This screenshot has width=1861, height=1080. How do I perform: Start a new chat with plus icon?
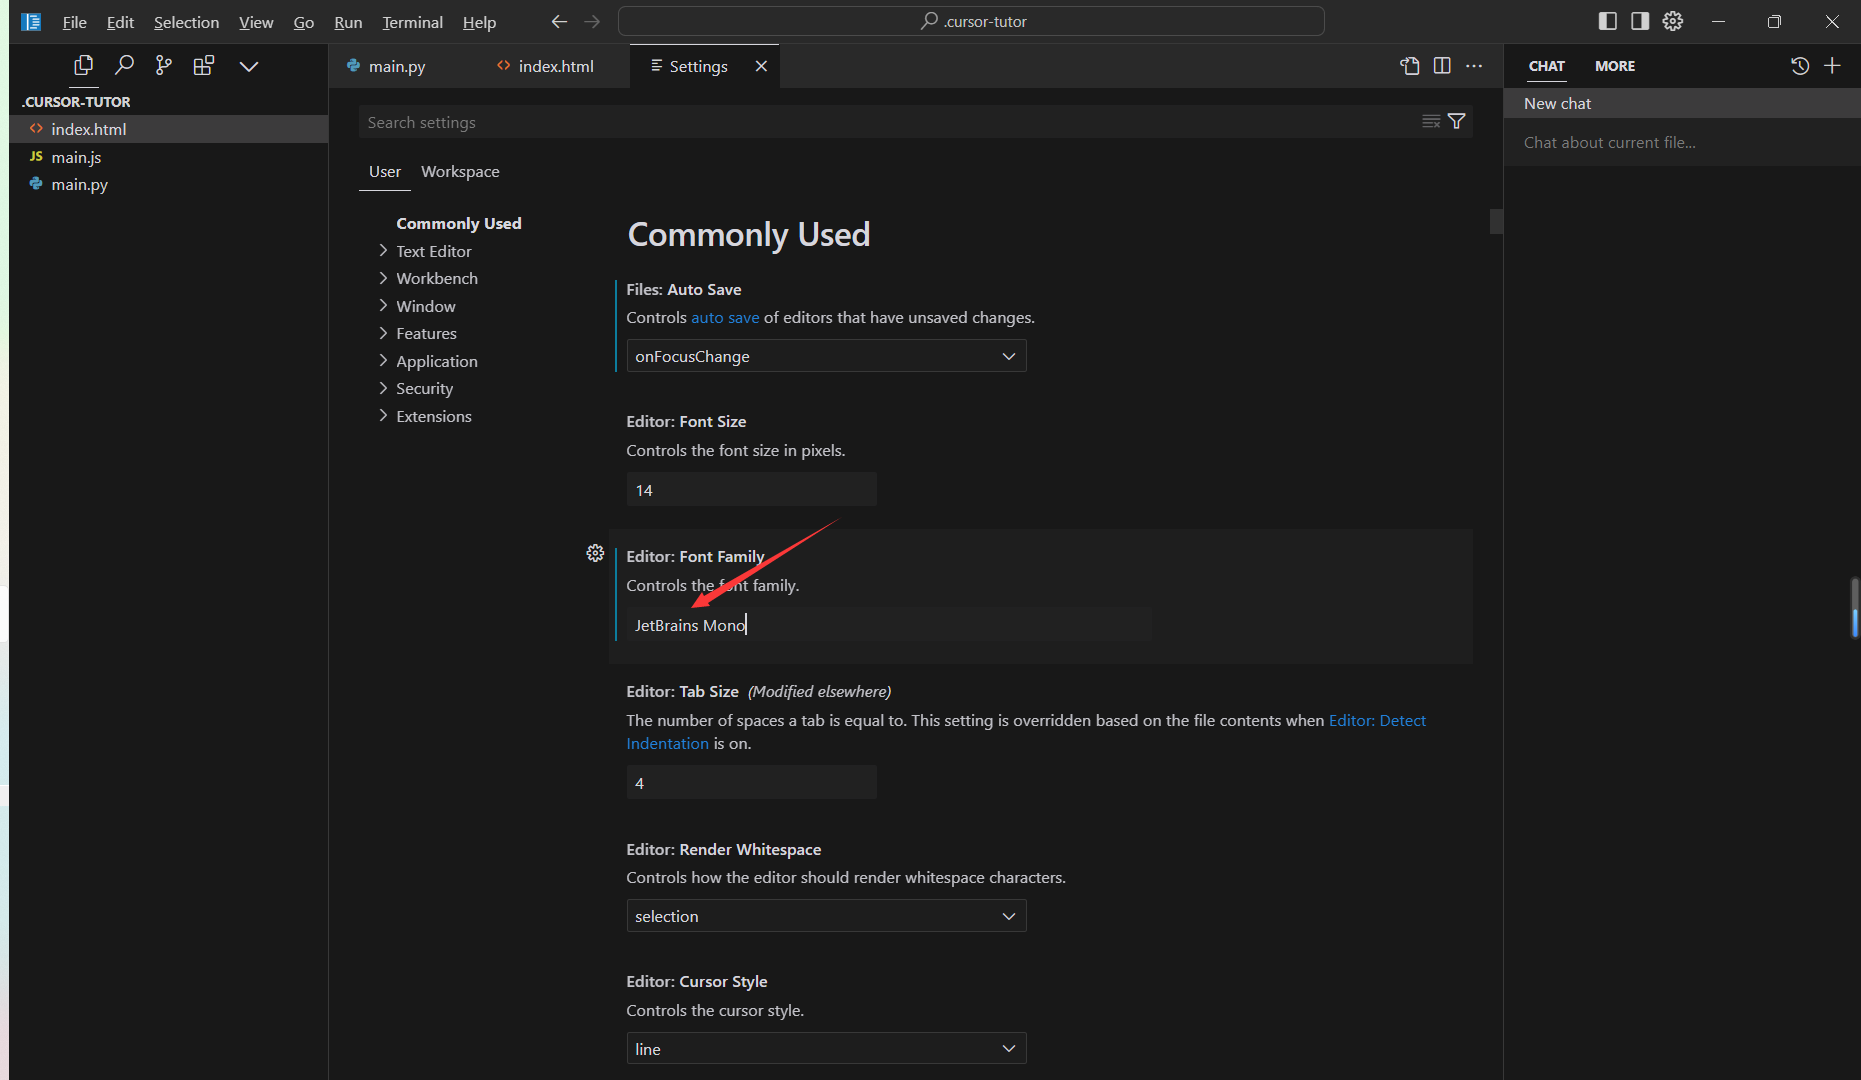[x=1832, y=66]
